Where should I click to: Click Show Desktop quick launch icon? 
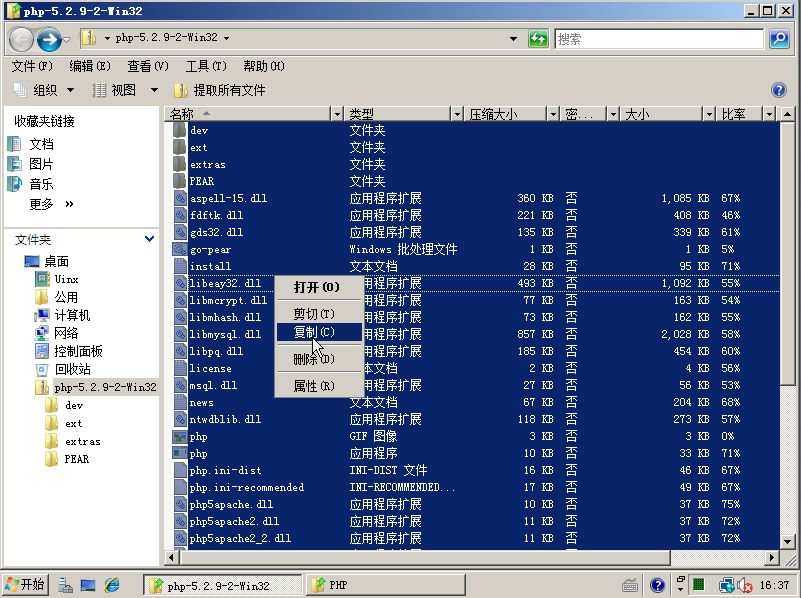[88, 585]
